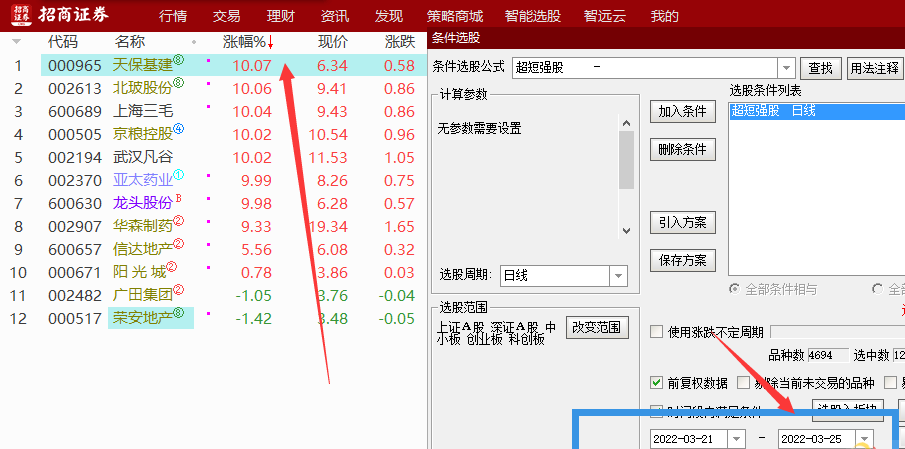905x449 pixels.
Task: Click the blue 4 badge beside 京粮控股
Action: 179,129
